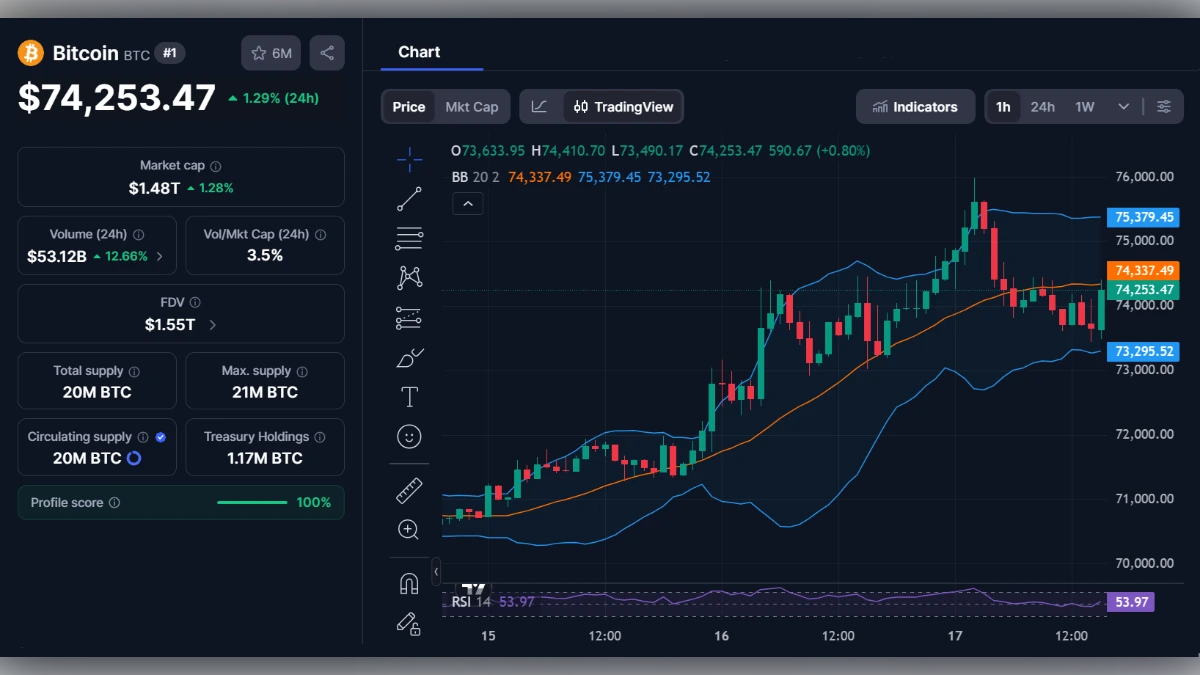Switch to the 24h timeframe tab
This screenshot has height=675, width=1200.
tap(1042, 106)
